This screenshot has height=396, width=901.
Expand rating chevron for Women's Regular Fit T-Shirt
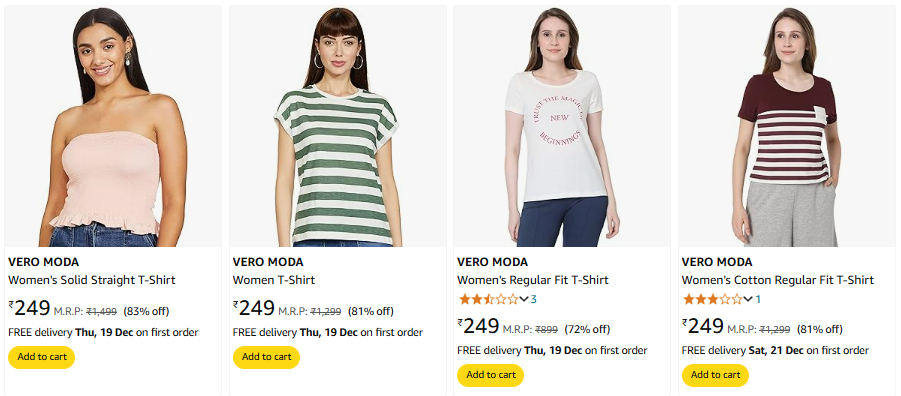pyautogui.click(x=523, y=299)
